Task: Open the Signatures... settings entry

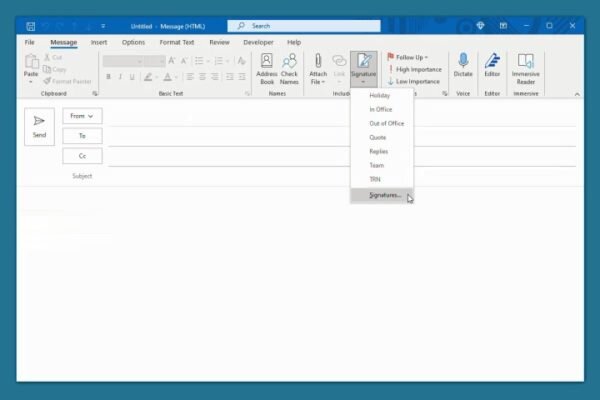Action: click(382, 195)
